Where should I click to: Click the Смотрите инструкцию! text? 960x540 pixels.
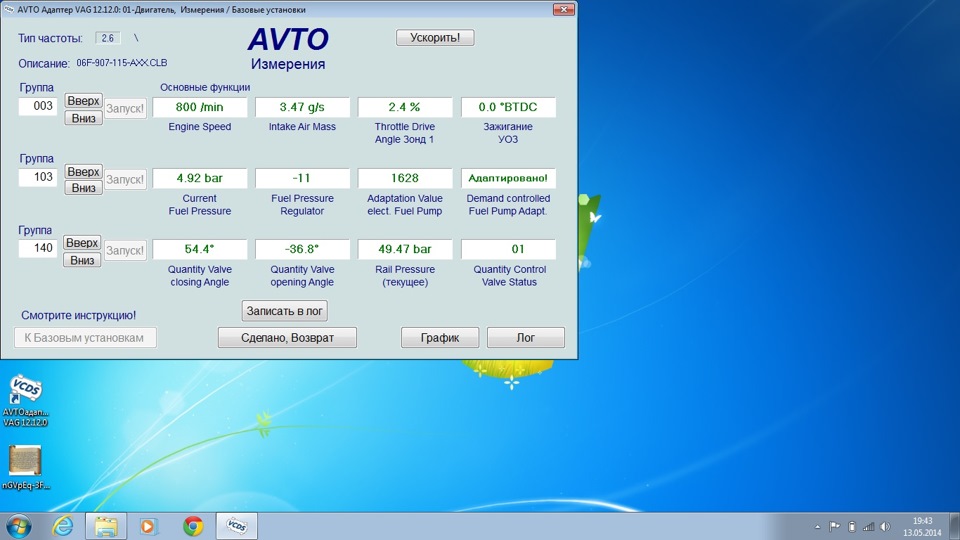(78, 315)
